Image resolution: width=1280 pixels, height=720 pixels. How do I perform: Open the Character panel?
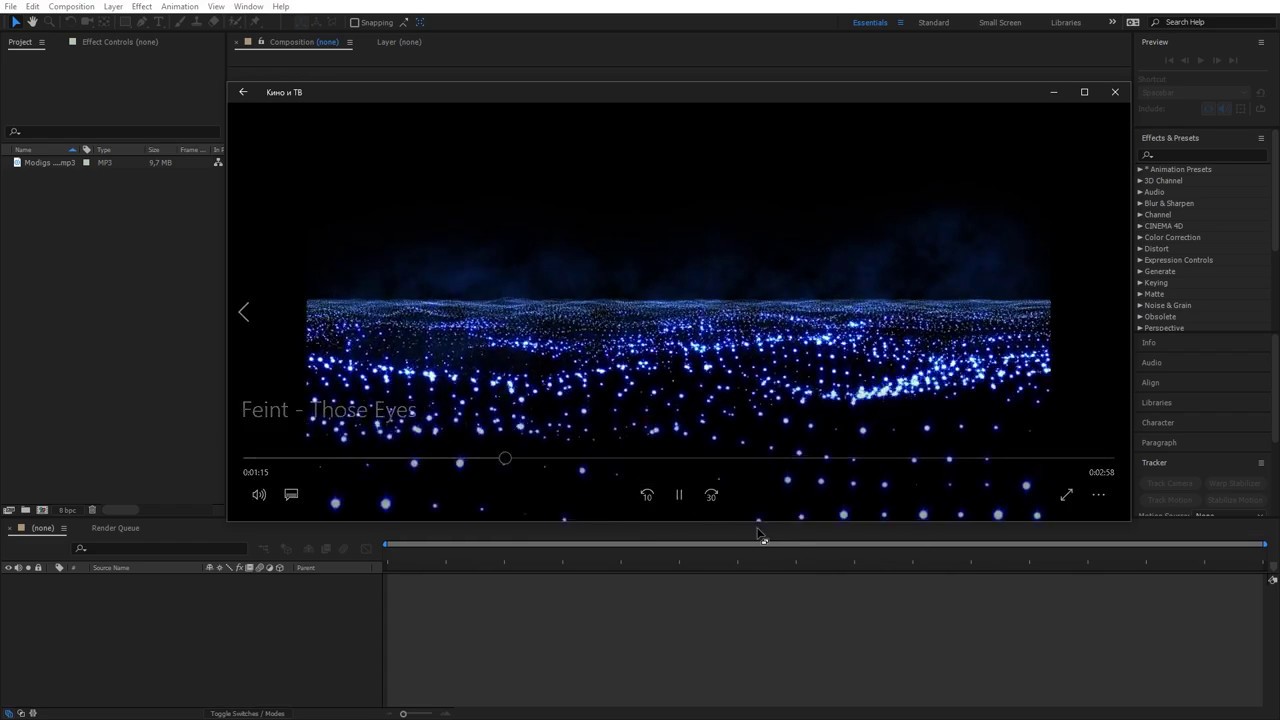point(1158,422)
